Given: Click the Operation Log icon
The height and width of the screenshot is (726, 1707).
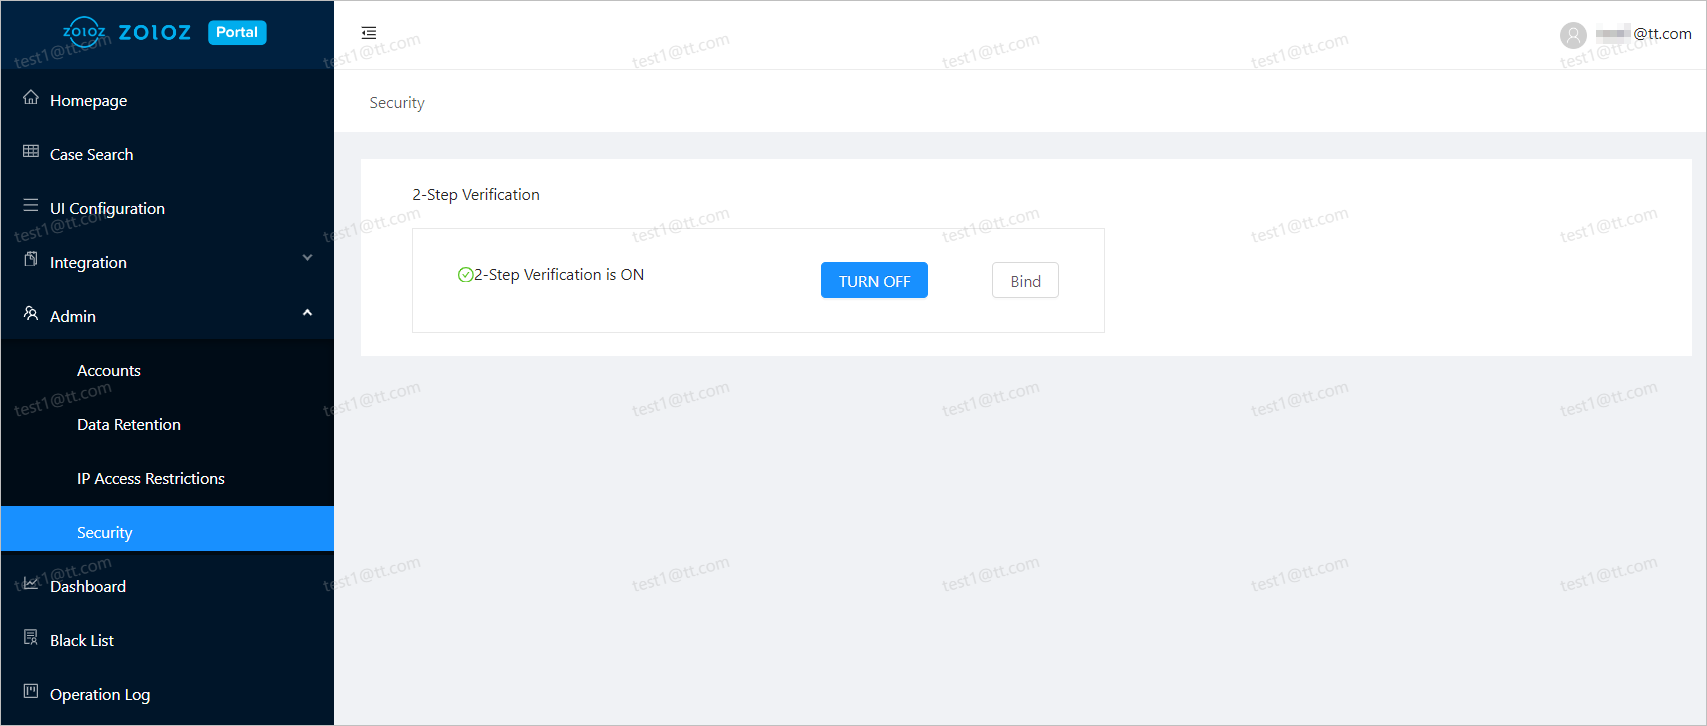Looking at the screenshot, I should tap(31, 692).
